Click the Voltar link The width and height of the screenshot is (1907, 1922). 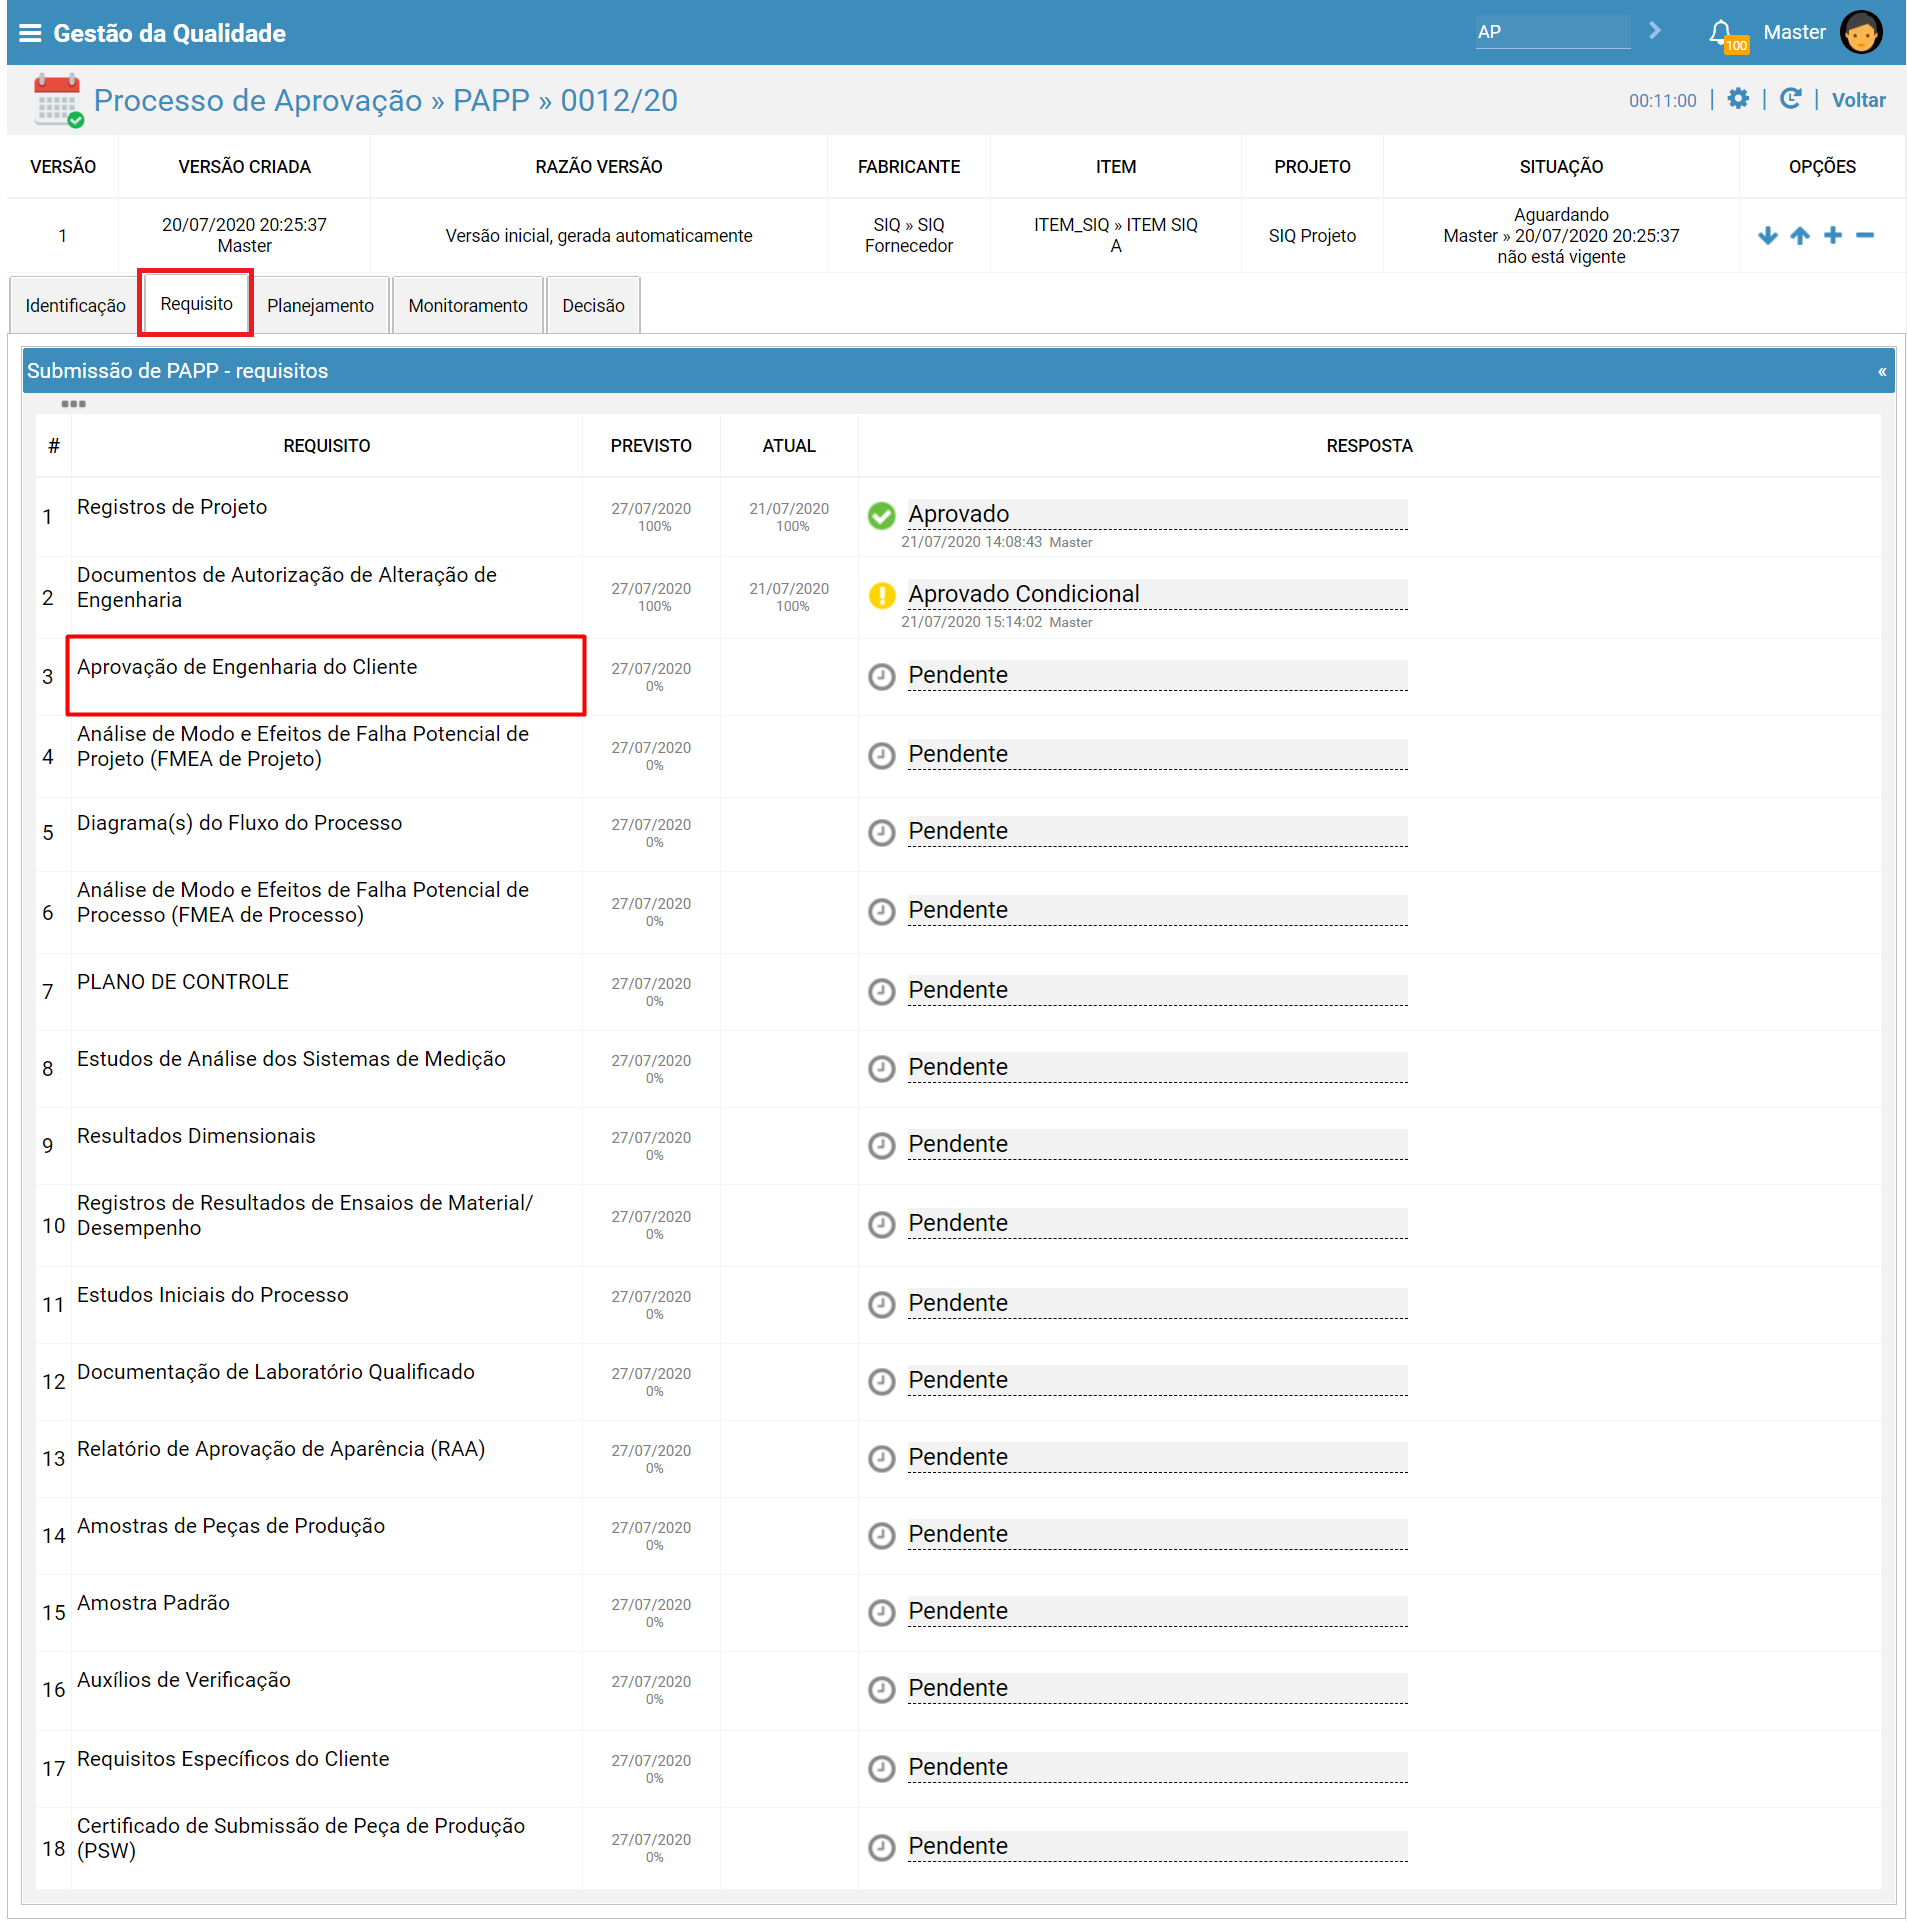1858,100
